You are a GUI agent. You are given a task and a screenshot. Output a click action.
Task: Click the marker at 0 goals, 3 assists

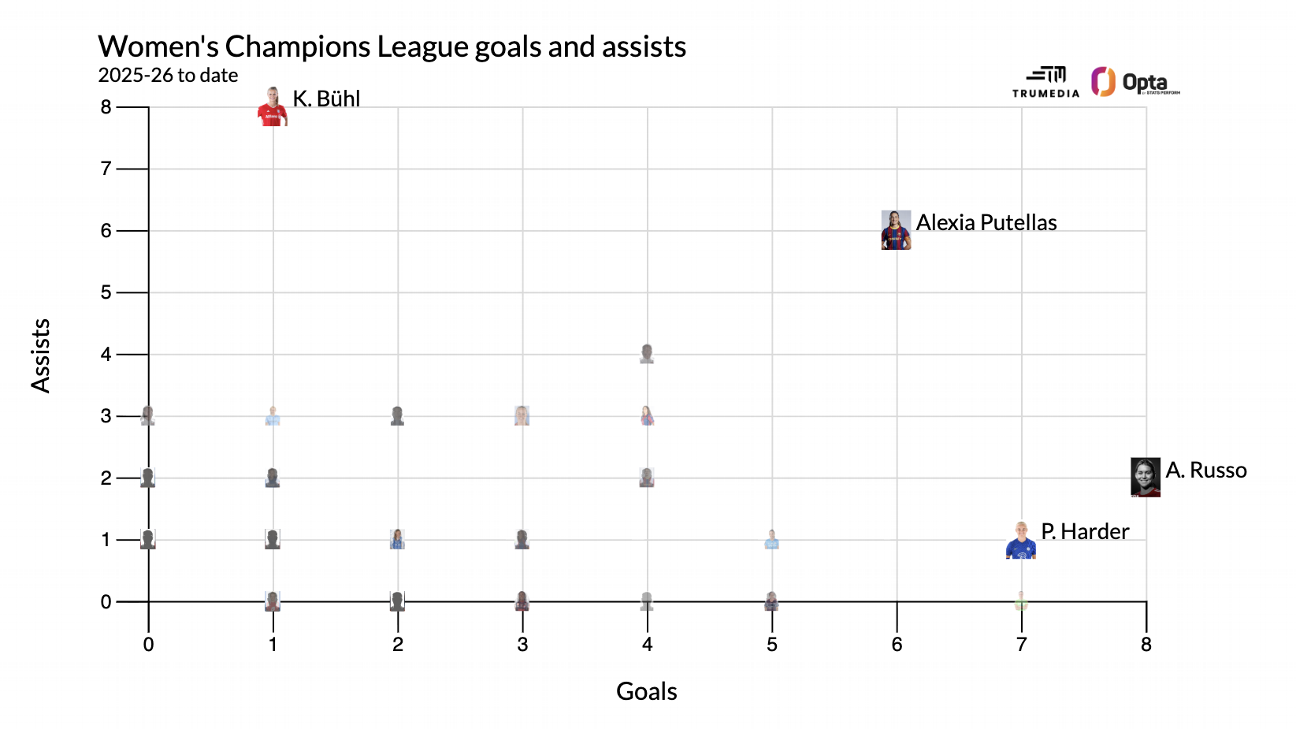point(148,416)
